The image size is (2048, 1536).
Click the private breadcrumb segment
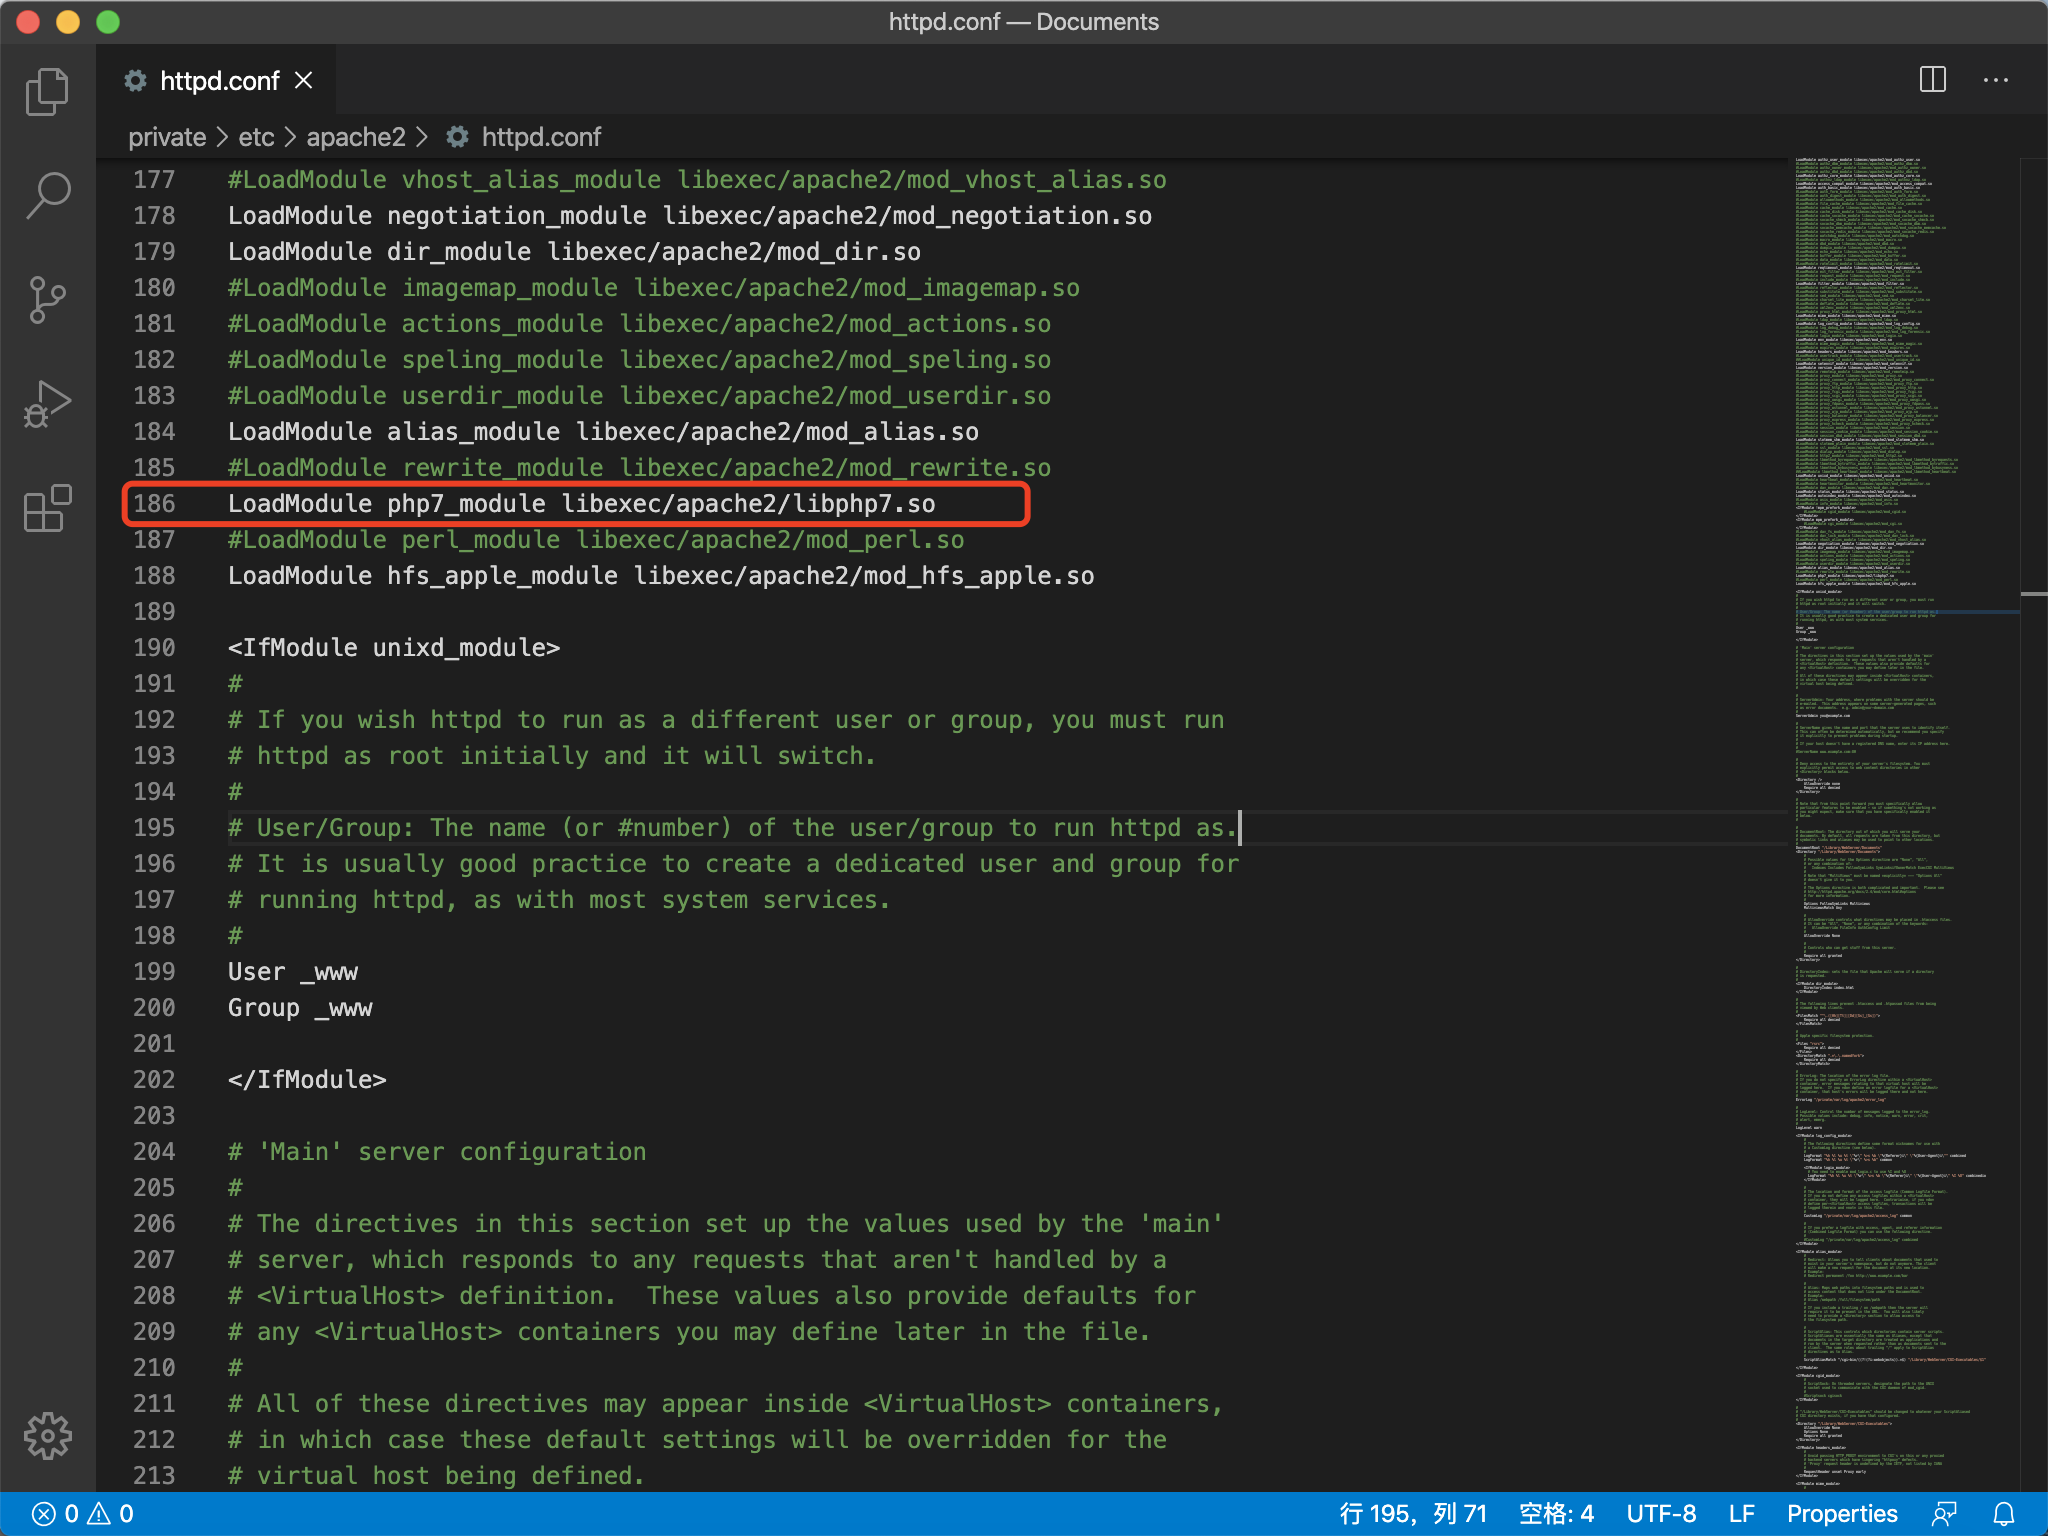tap(167, 137)
